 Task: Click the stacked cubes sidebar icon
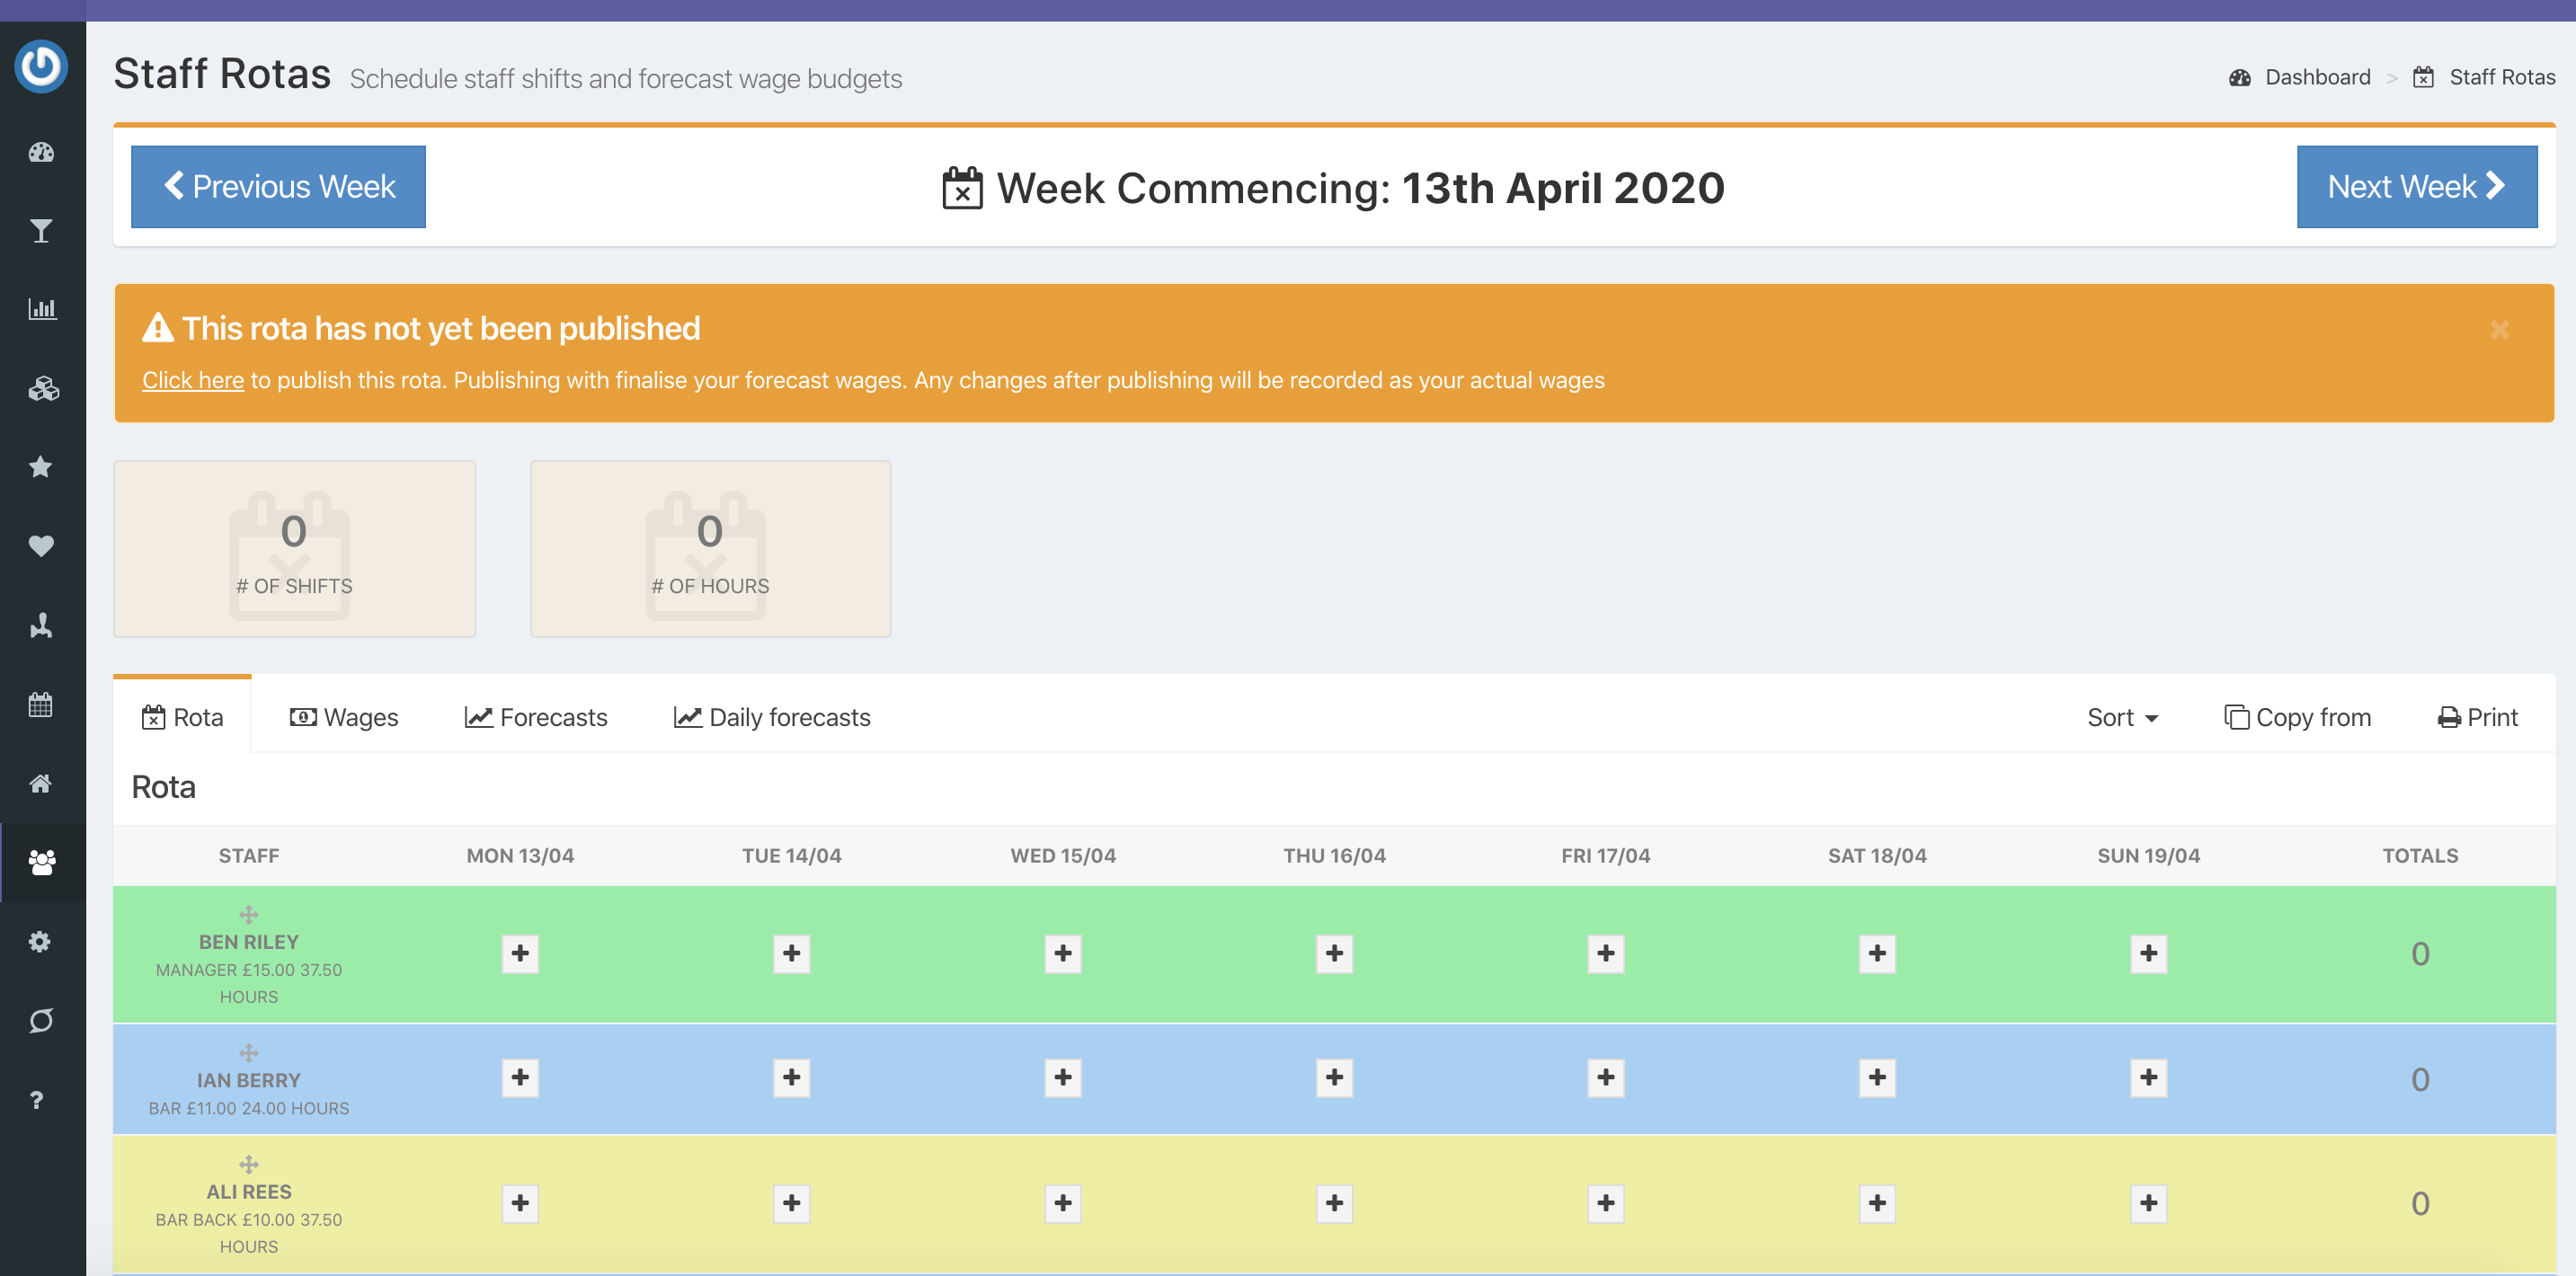41,388
